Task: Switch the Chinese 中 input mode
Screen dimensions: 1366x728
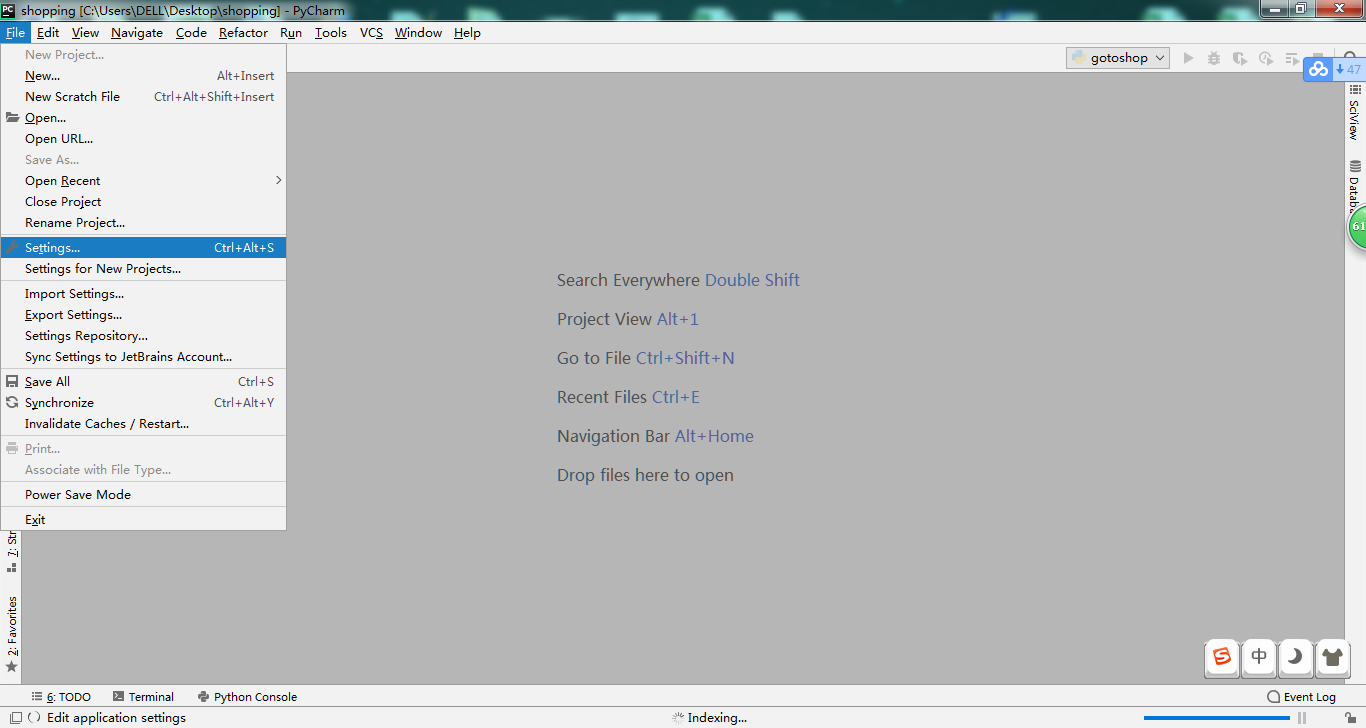Action: tap(1259, 657)
